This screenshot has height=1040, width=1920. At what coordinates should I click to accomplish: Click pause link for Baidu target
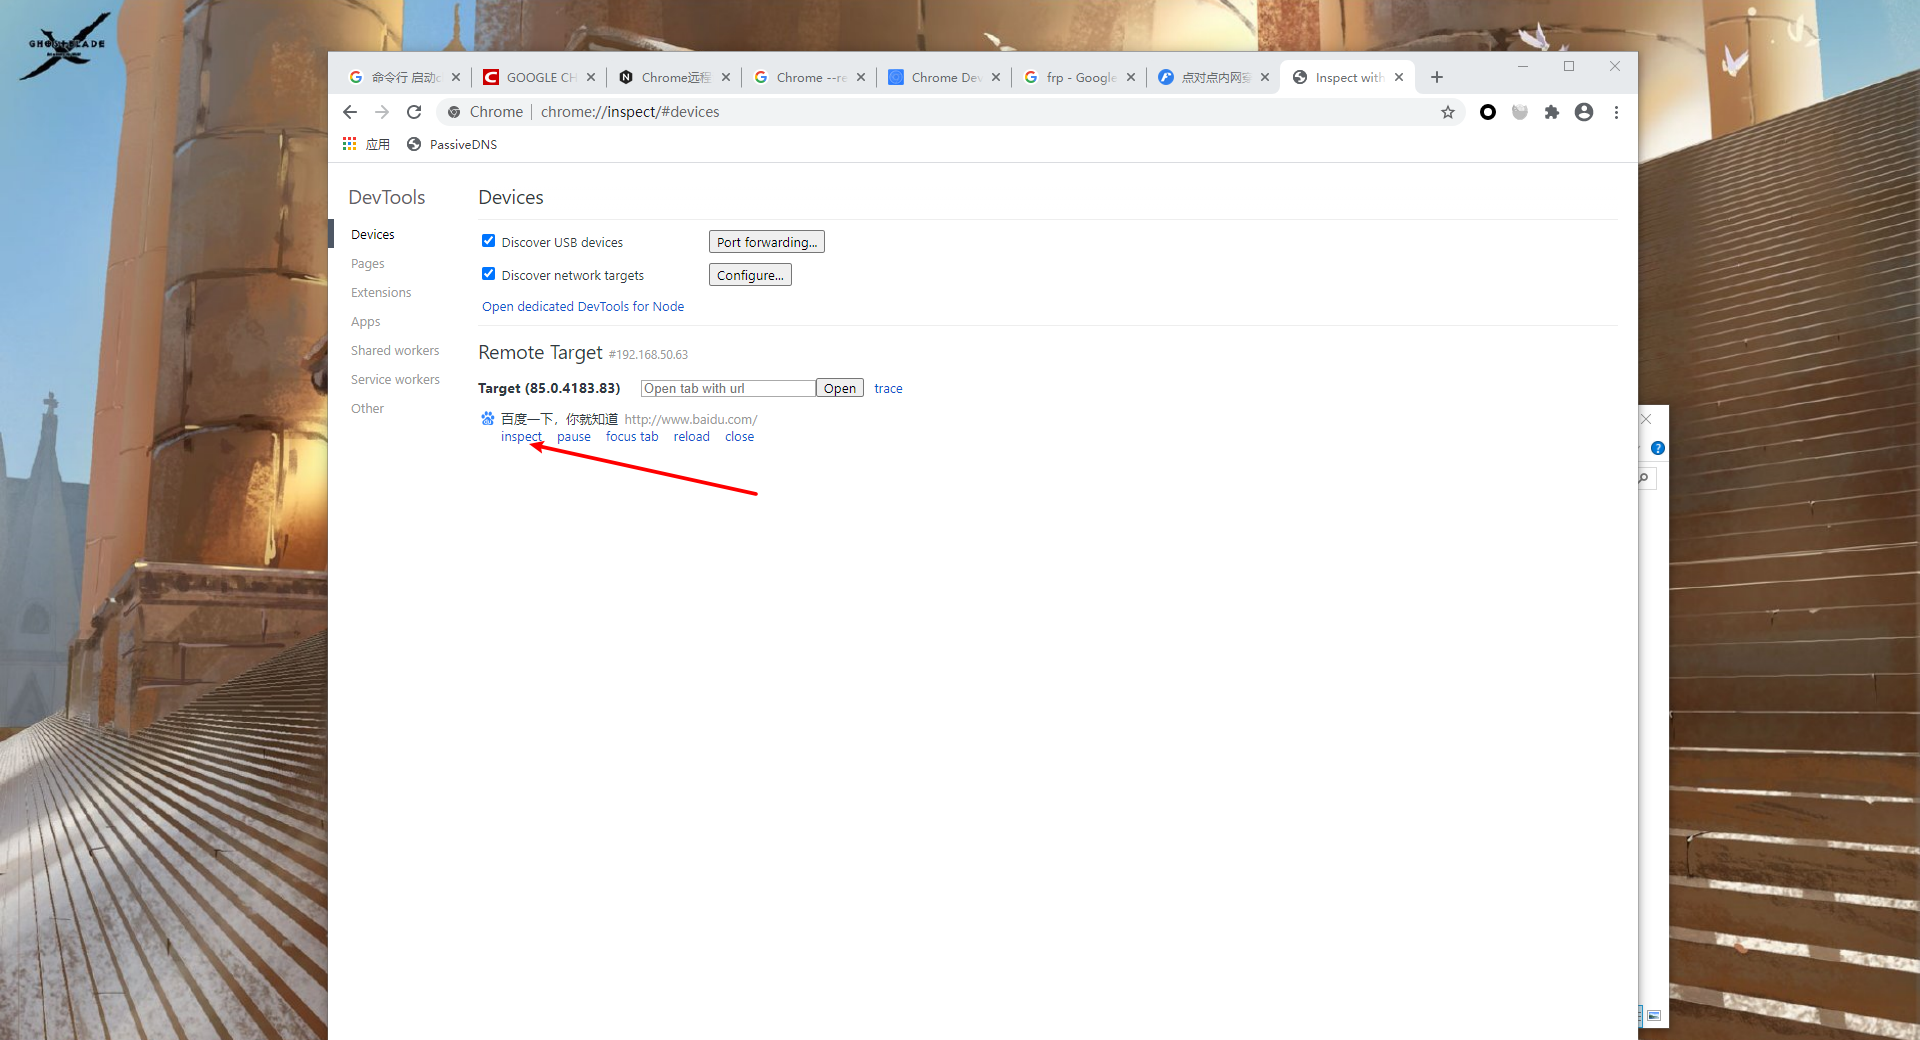pyautogui.click(x=574, y=437)
